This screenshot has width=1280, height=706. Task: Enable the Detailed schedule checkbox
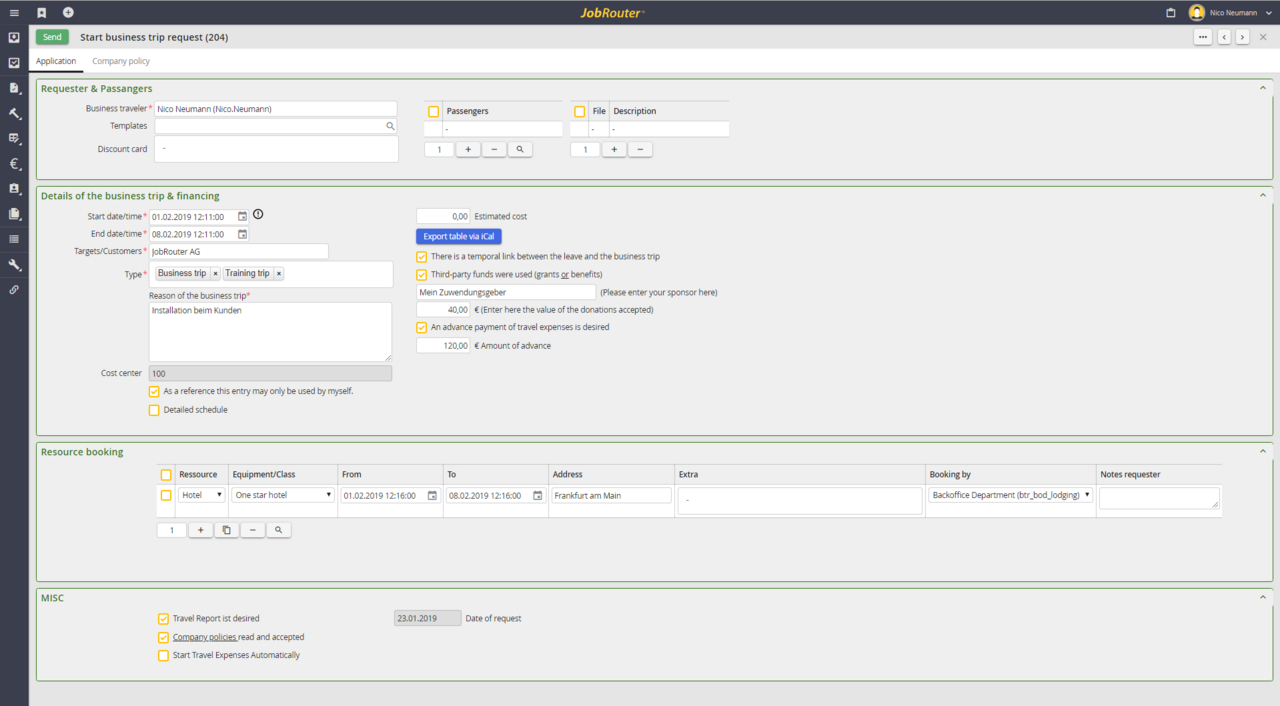point(154,410)
